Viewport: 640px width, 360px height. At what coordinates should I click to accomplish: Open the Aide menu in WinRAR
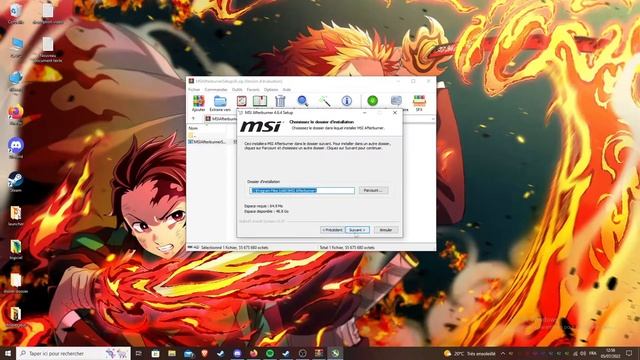[x=287, y=89]
